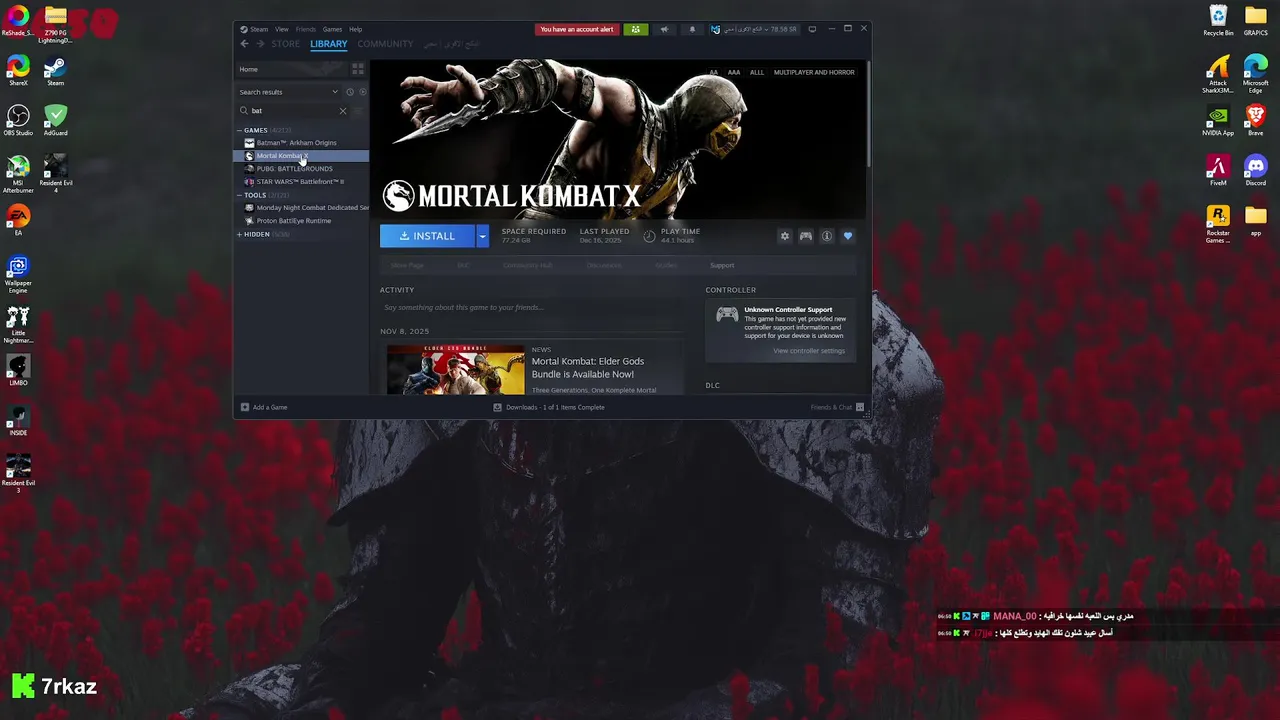Viewport: 1280px width, 720px height.
Task: Focus the library search field
Action: click(x=292, y=111)
